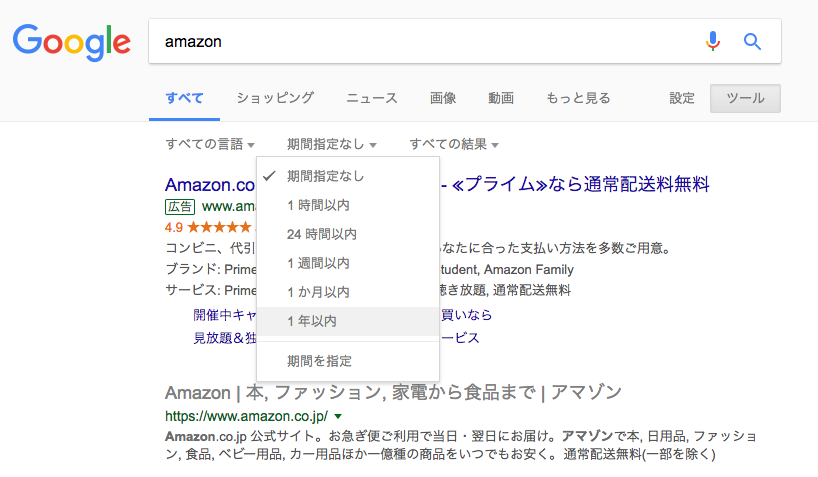Image resolution: width=818 pixels, height=477 pixels.
Task: Collapse the 期間指定なし time dropdown
Action: click(x=331, y=144)
